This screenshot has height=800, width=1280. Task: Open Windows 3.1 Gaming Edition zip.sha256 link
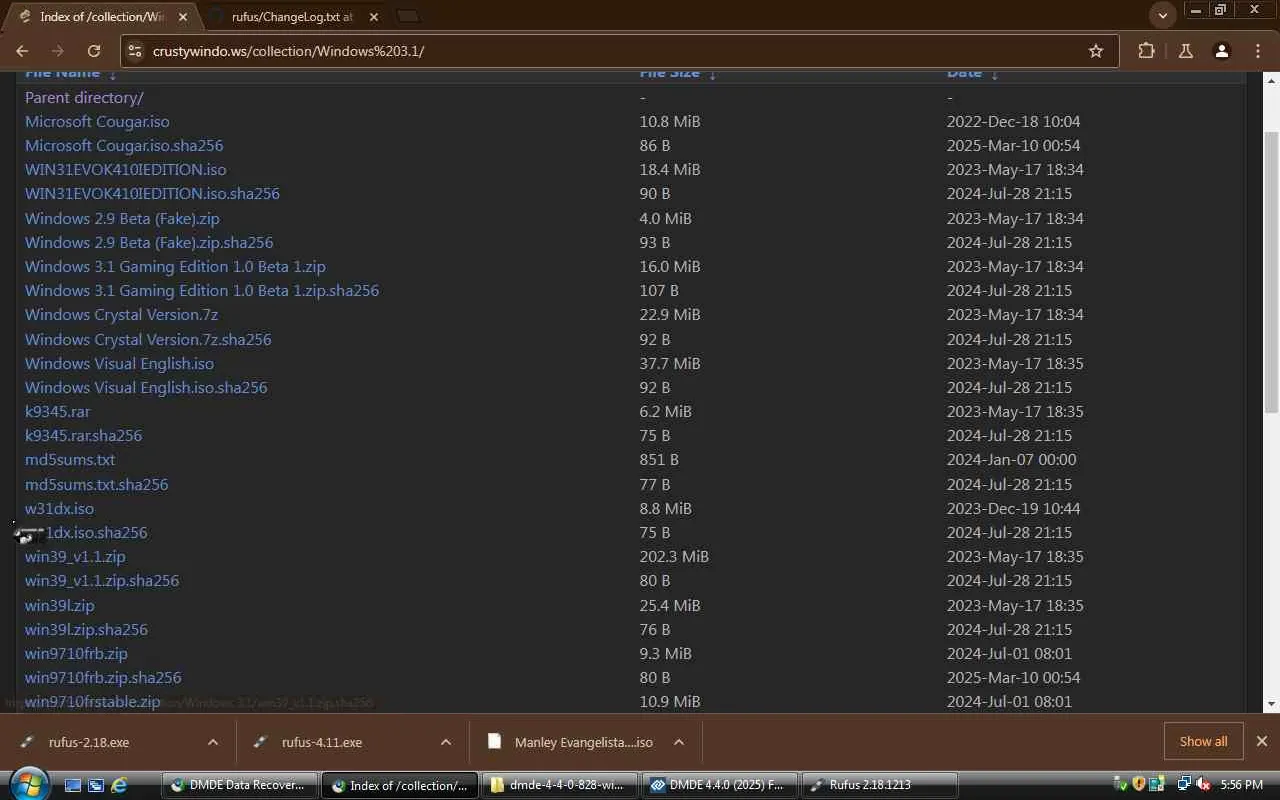(x=202, y=290)
